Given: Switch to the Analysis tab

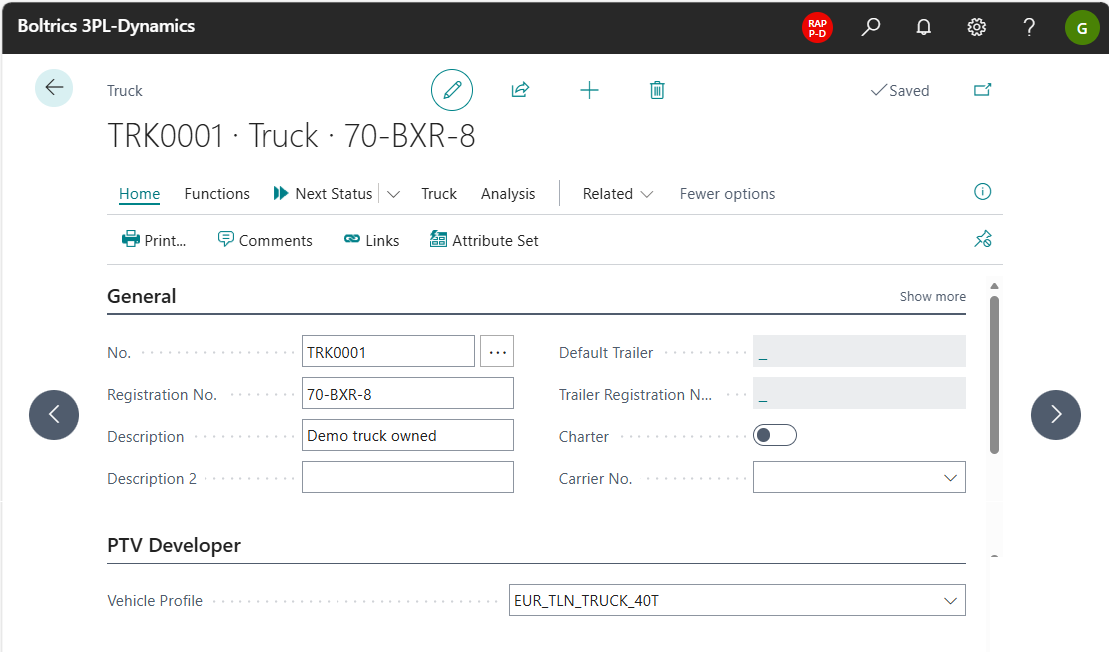Looking at the screenshot, I should point(507,193).
